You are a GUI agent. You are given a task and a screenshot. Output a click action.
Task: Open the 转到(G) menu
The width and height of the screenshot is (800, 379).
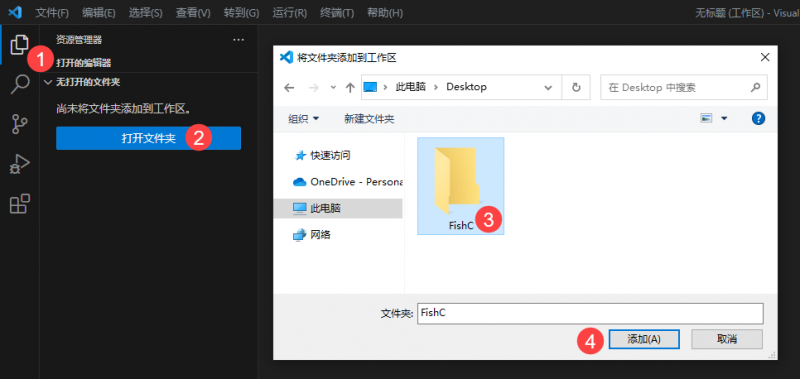tap(241, 13)
